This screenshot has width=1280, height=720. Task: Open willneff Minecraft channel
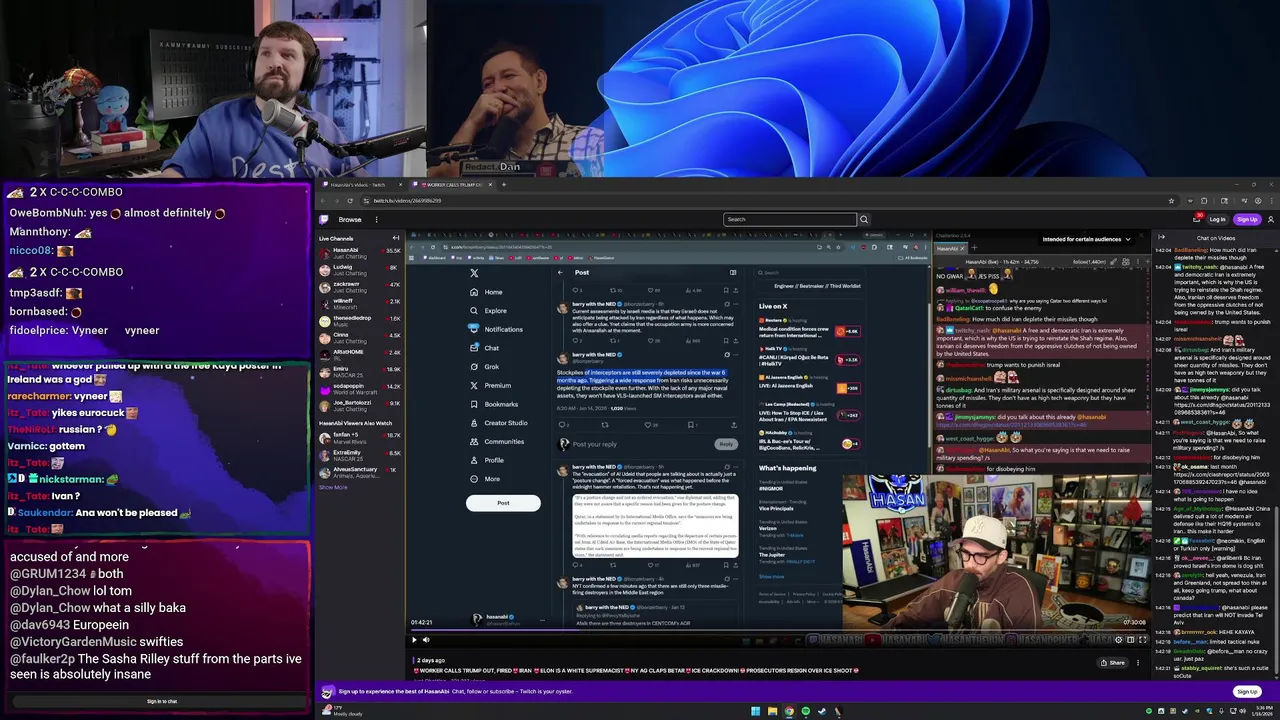(360, 303)
